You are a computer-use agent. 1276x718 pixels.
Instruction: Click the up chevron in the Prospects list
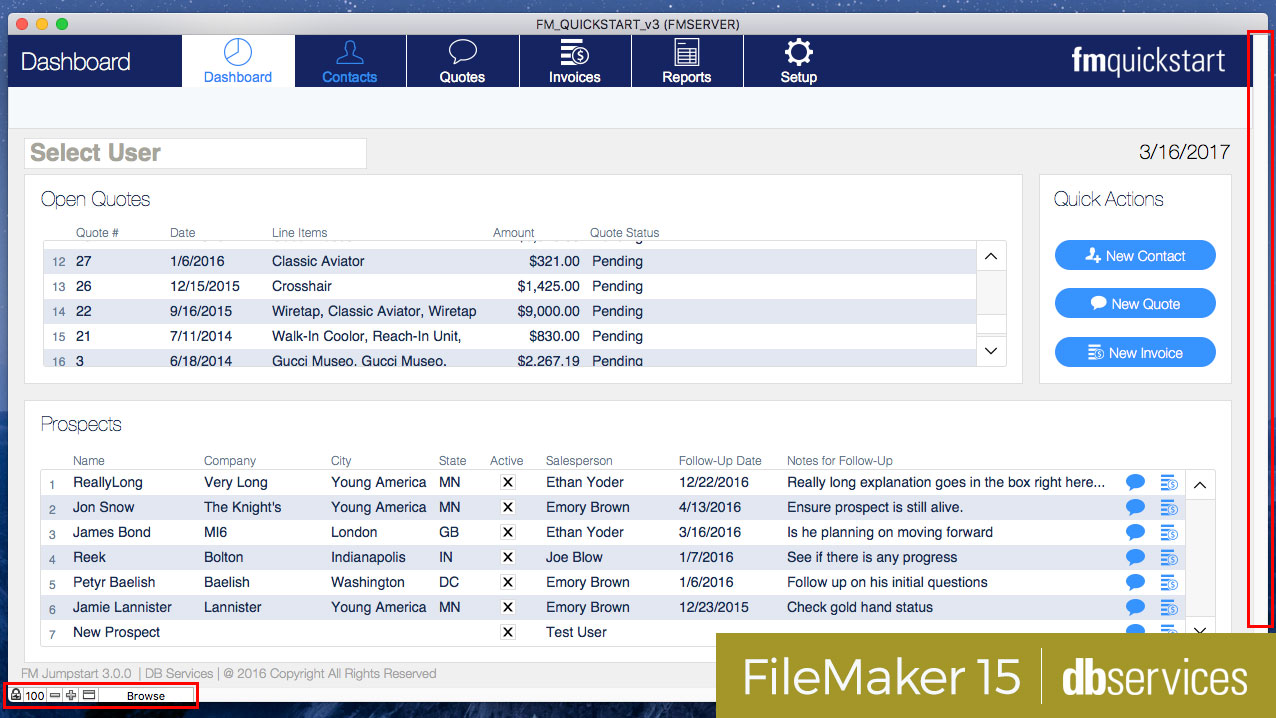(x=1200, y=484)
